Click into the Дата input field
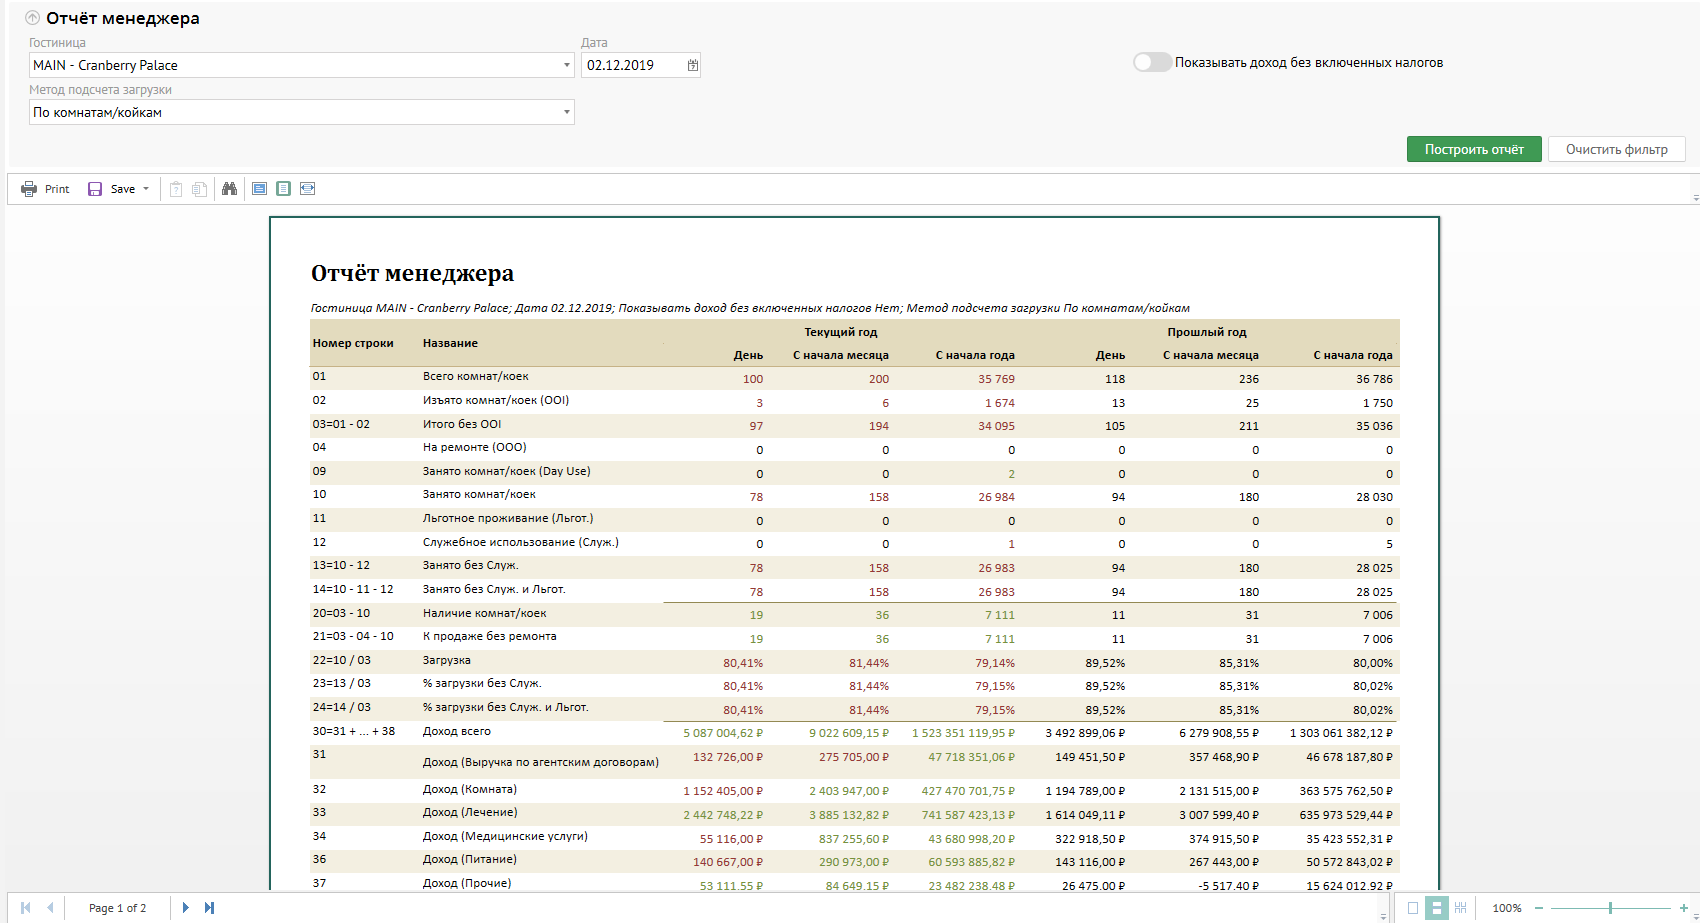The width and height of the screenshot is (1700, 923). pos(632,65)
